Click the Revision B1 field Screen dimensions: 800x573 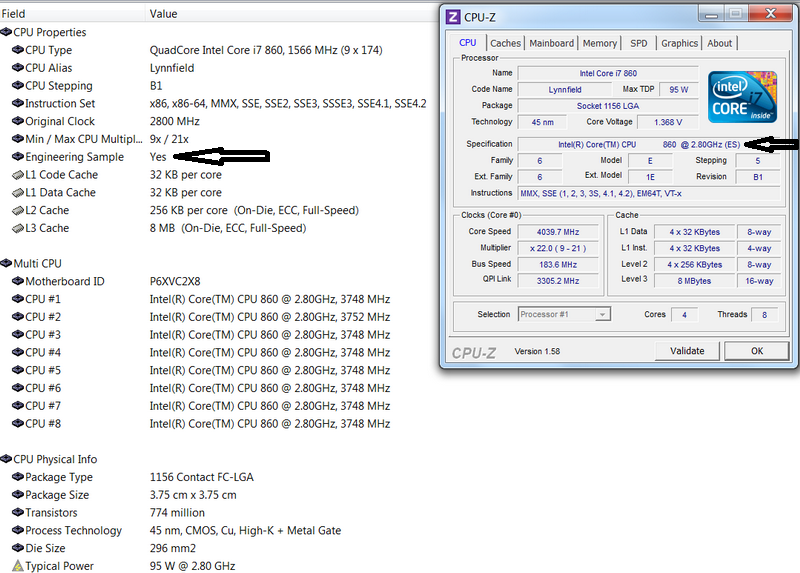pyautogui.click(x=758, y=177)
